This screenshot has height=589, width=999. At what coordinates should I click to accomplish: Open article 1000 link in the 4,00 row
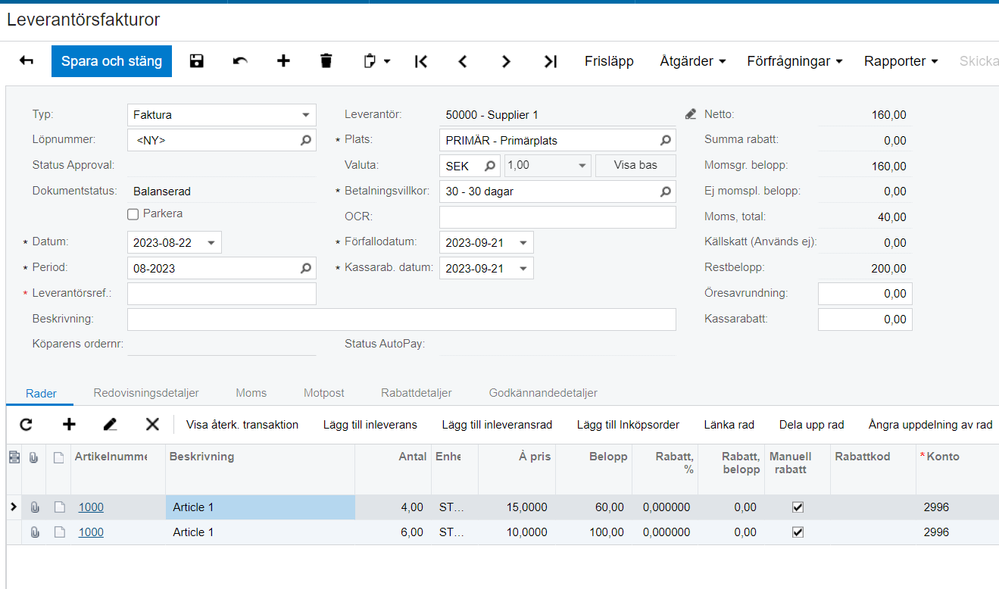coord(90,507)
